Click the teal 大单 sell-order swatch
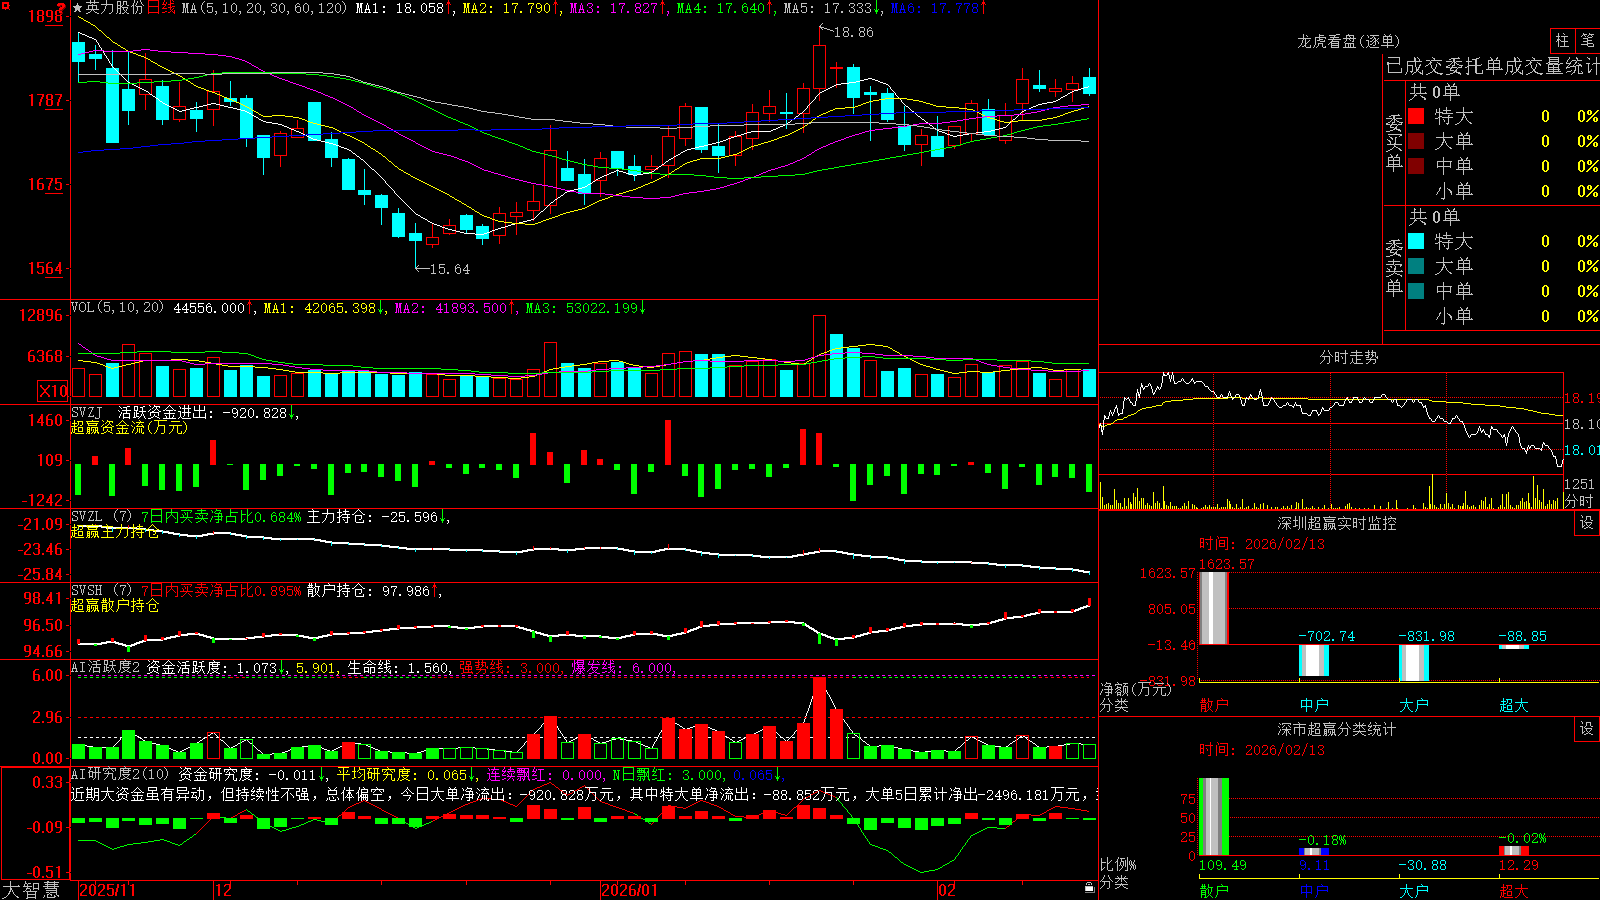The height and width of the screenshot is (900, 1600). (1416, 266)
